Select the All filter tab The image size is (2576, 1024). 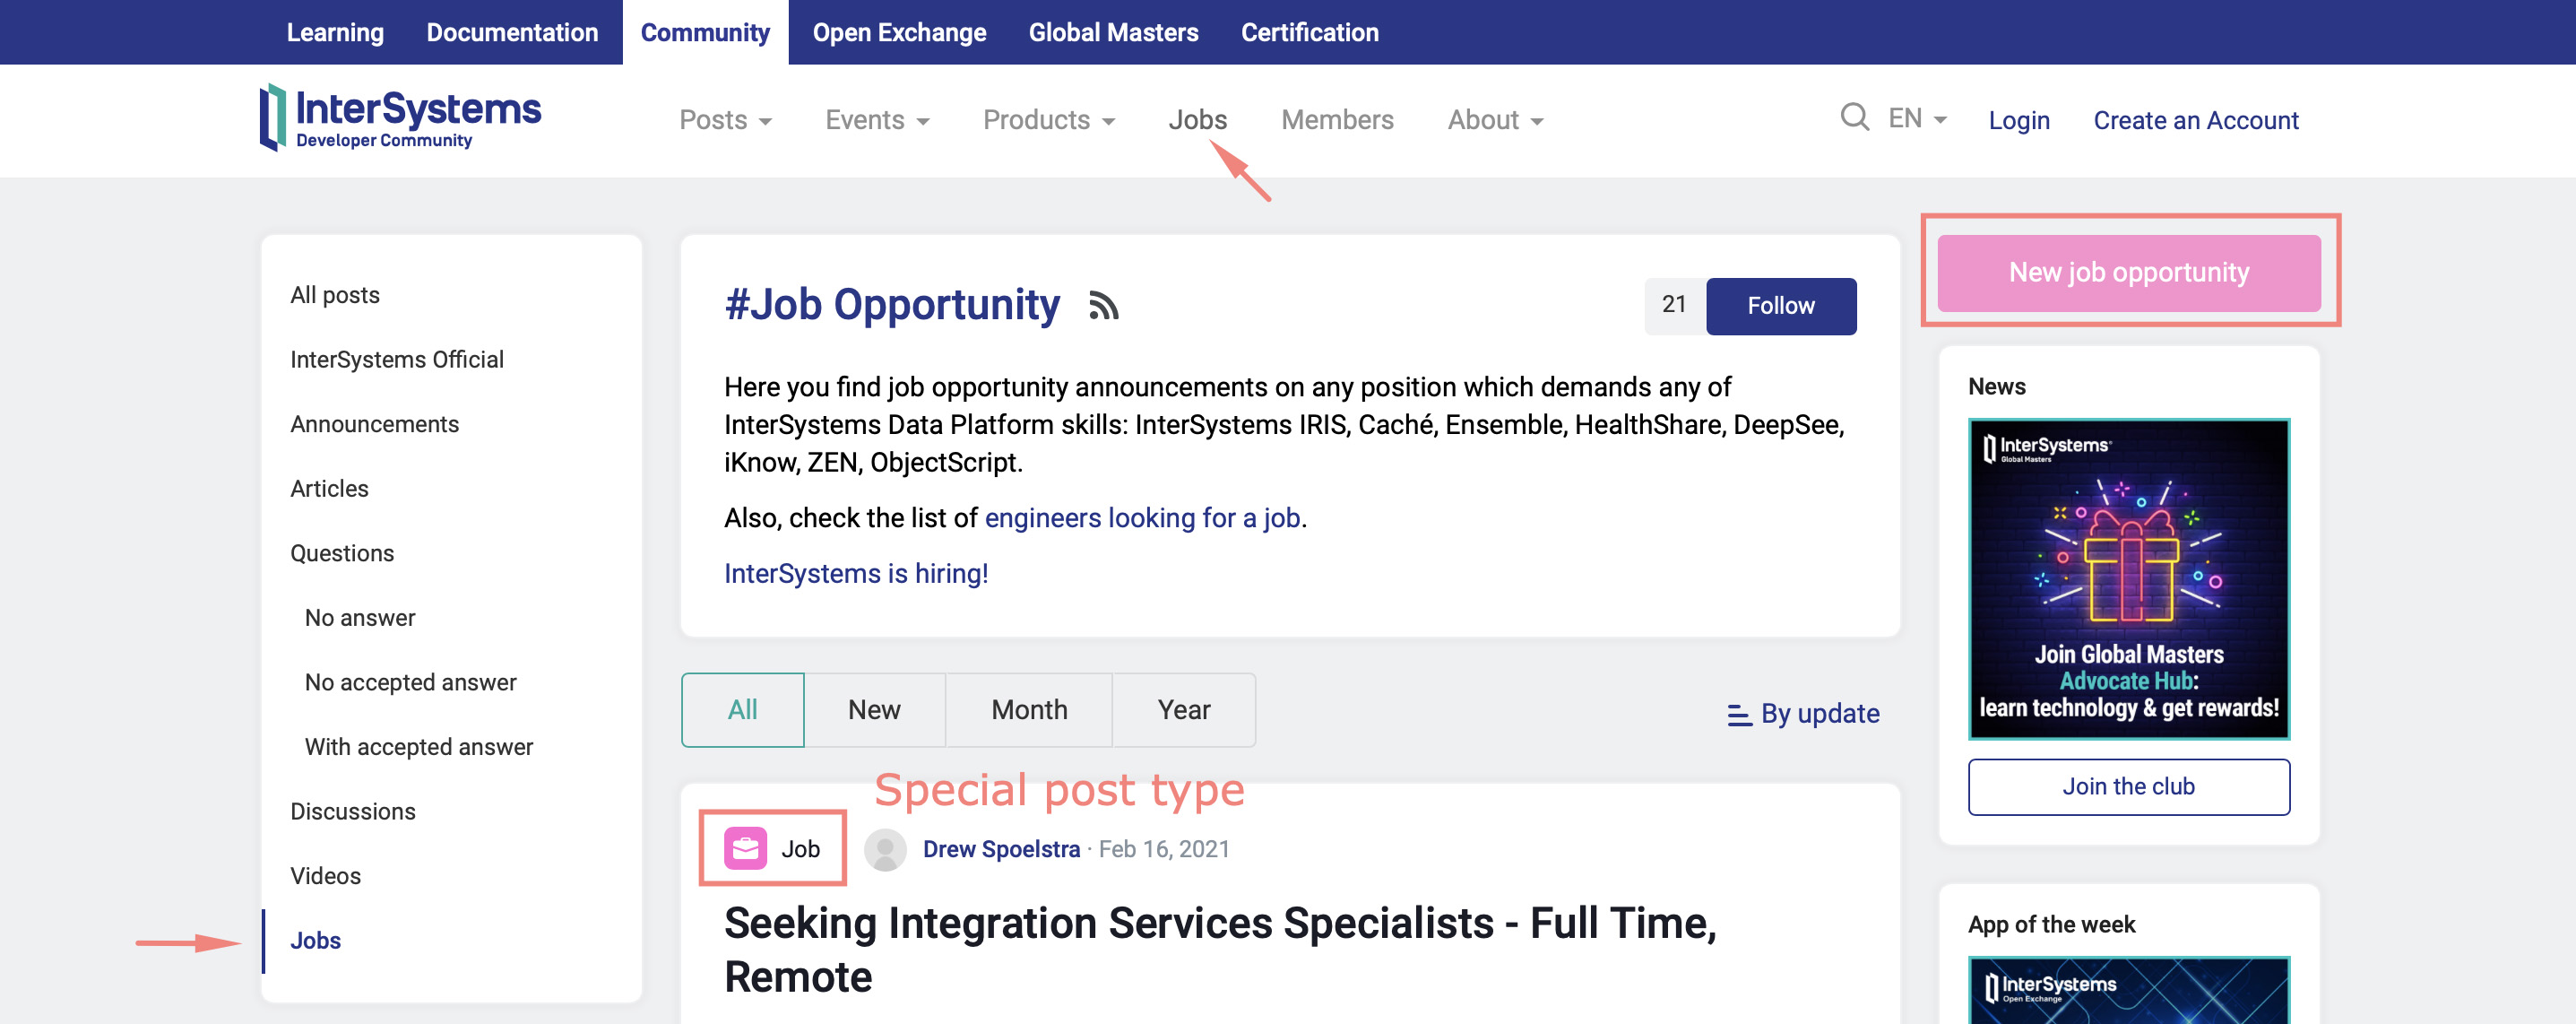tap(742, 710)
